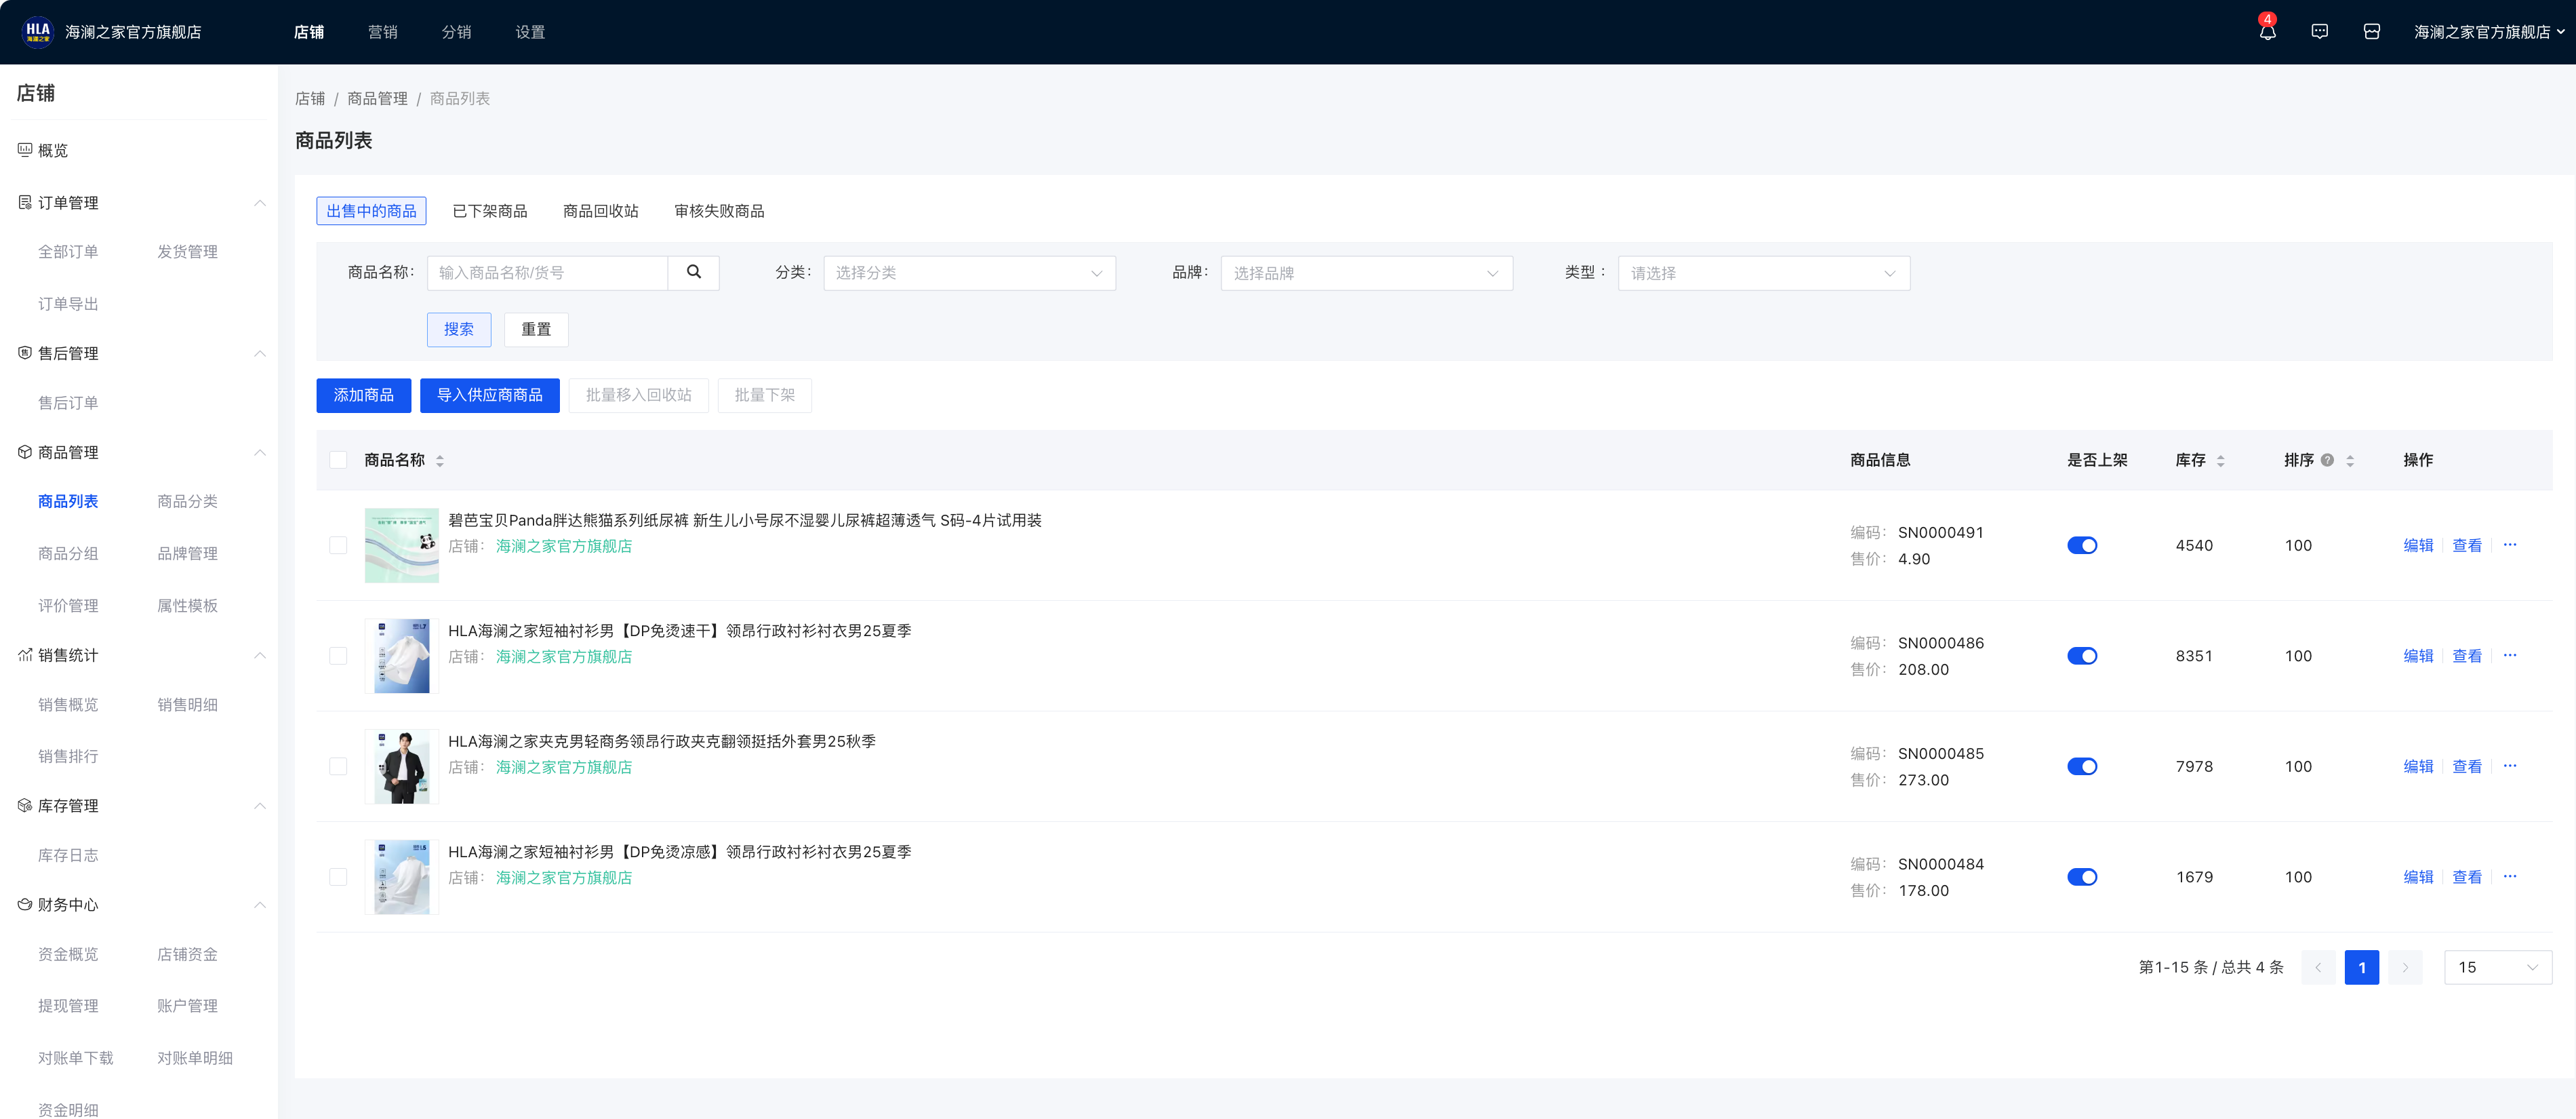Collapse the 库存管理 section chevron
Screen dimensions: 2576x1119
(260, 805)
